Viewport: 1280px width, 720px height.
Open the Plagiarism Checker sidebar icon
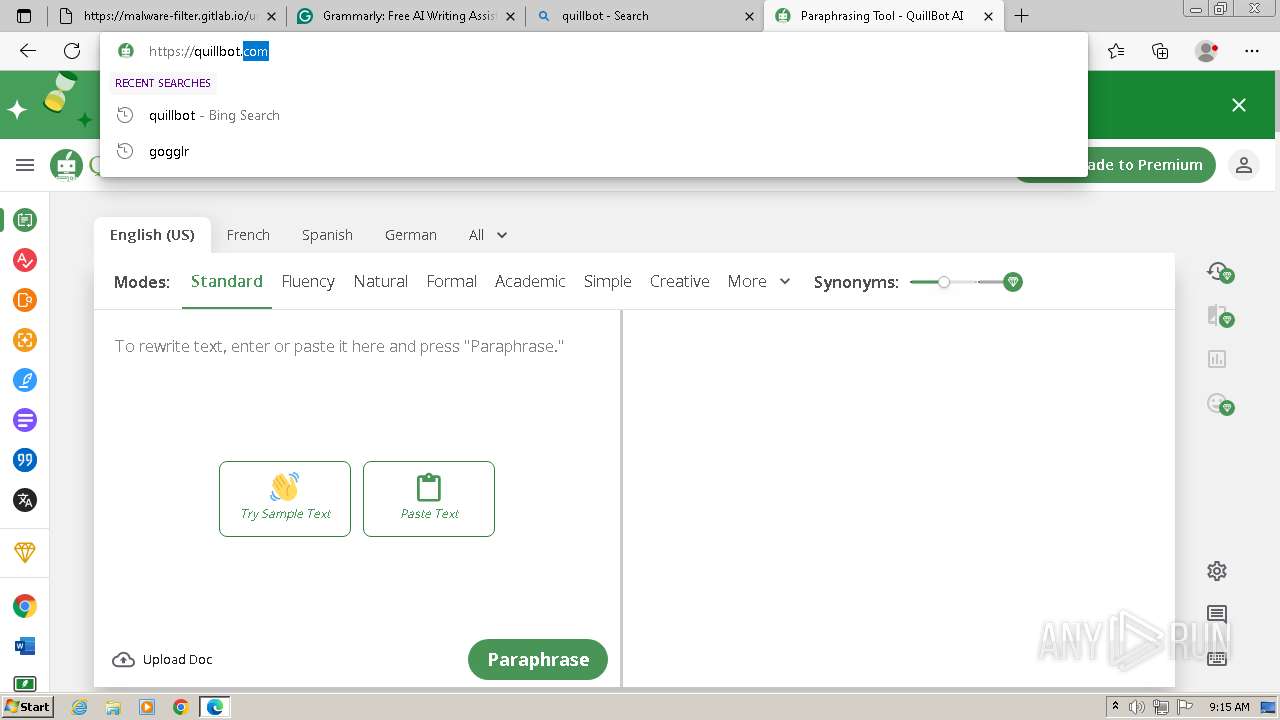(x=25, y=340)
